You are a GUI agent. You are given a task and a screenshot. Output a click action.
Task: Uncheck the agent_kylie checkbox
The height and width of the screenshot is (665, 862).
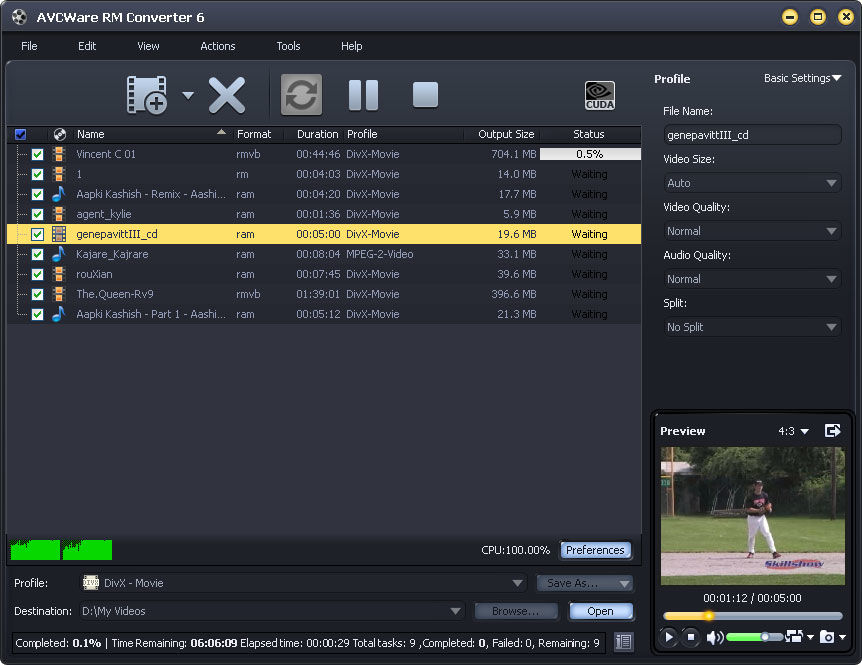click(x=37, y=214)
